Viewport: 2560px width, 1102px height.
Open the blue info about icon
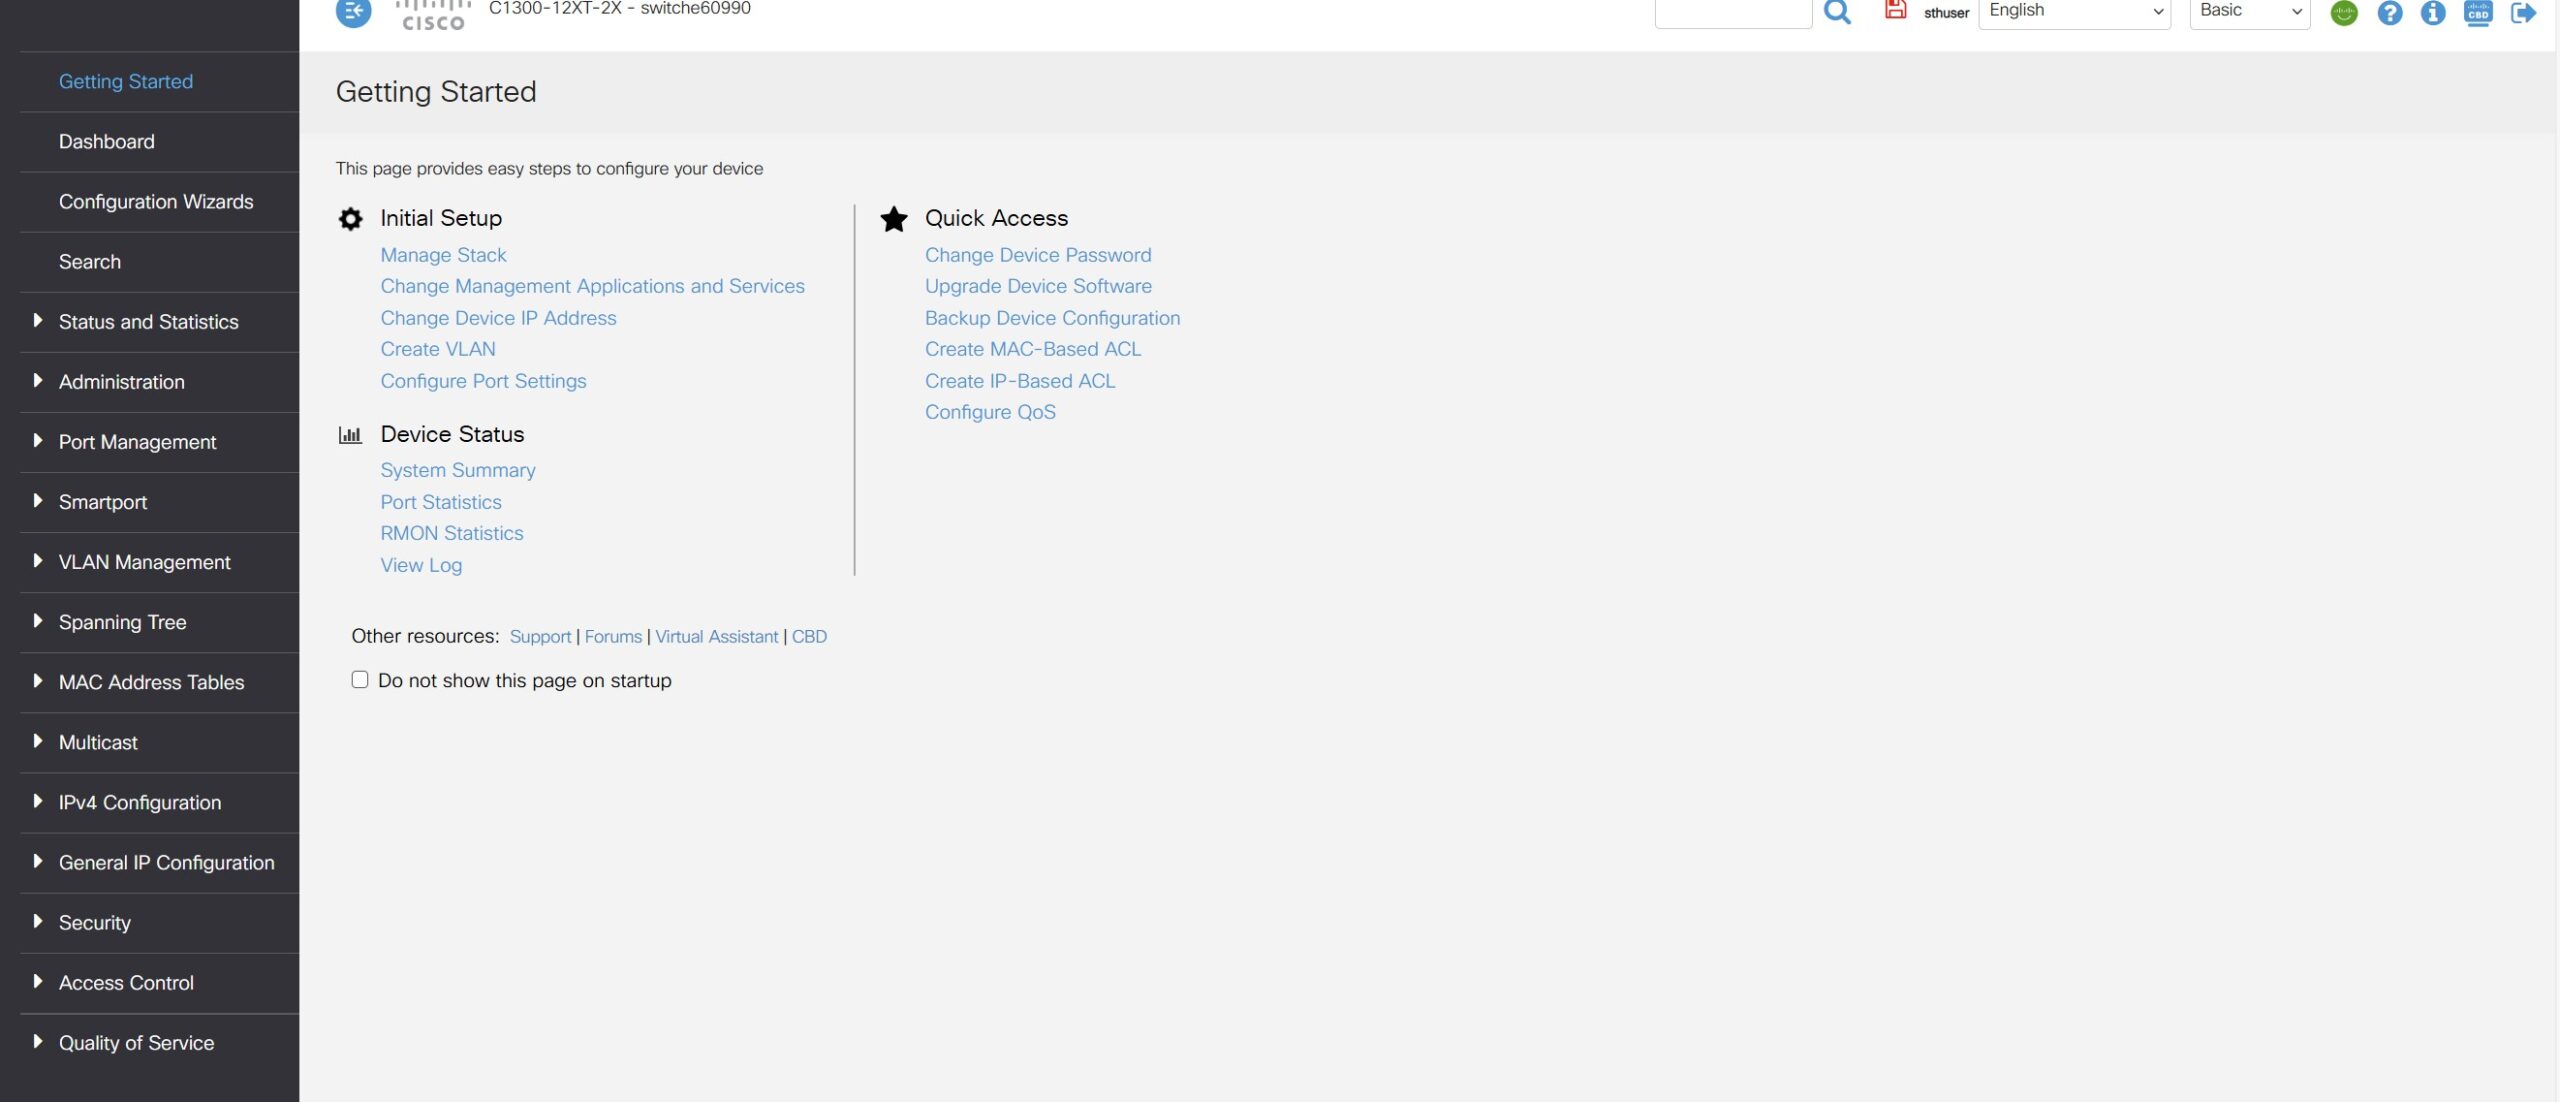coord(2433,13)
